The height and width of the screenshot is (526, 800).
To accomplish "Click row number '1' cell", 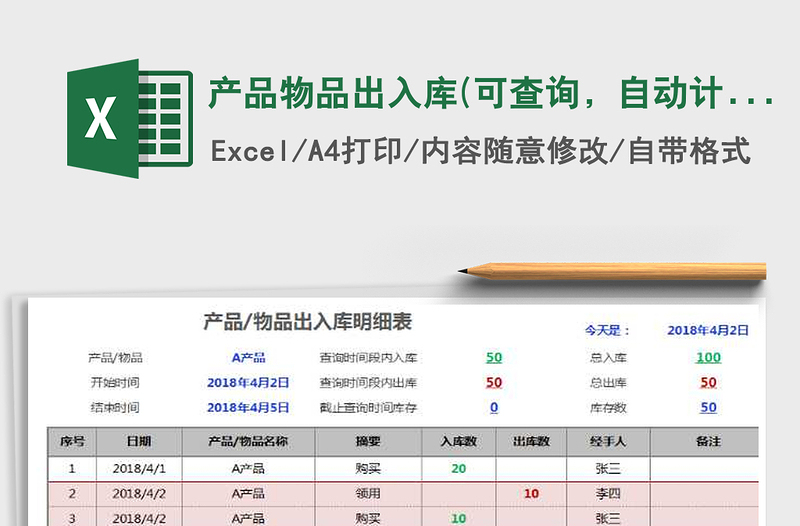I will pyautogui.click(x=72, y=469).
